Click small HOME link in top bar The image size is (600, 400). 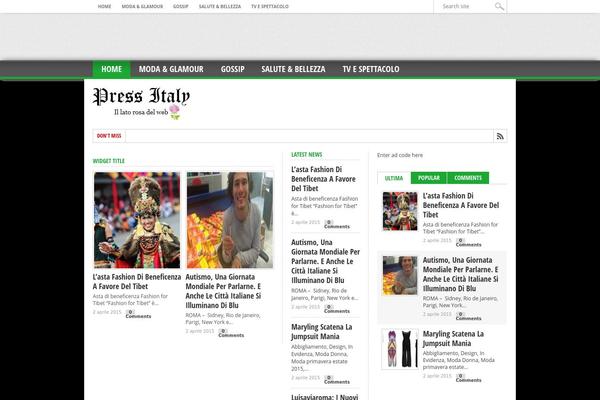click(104, 7)
